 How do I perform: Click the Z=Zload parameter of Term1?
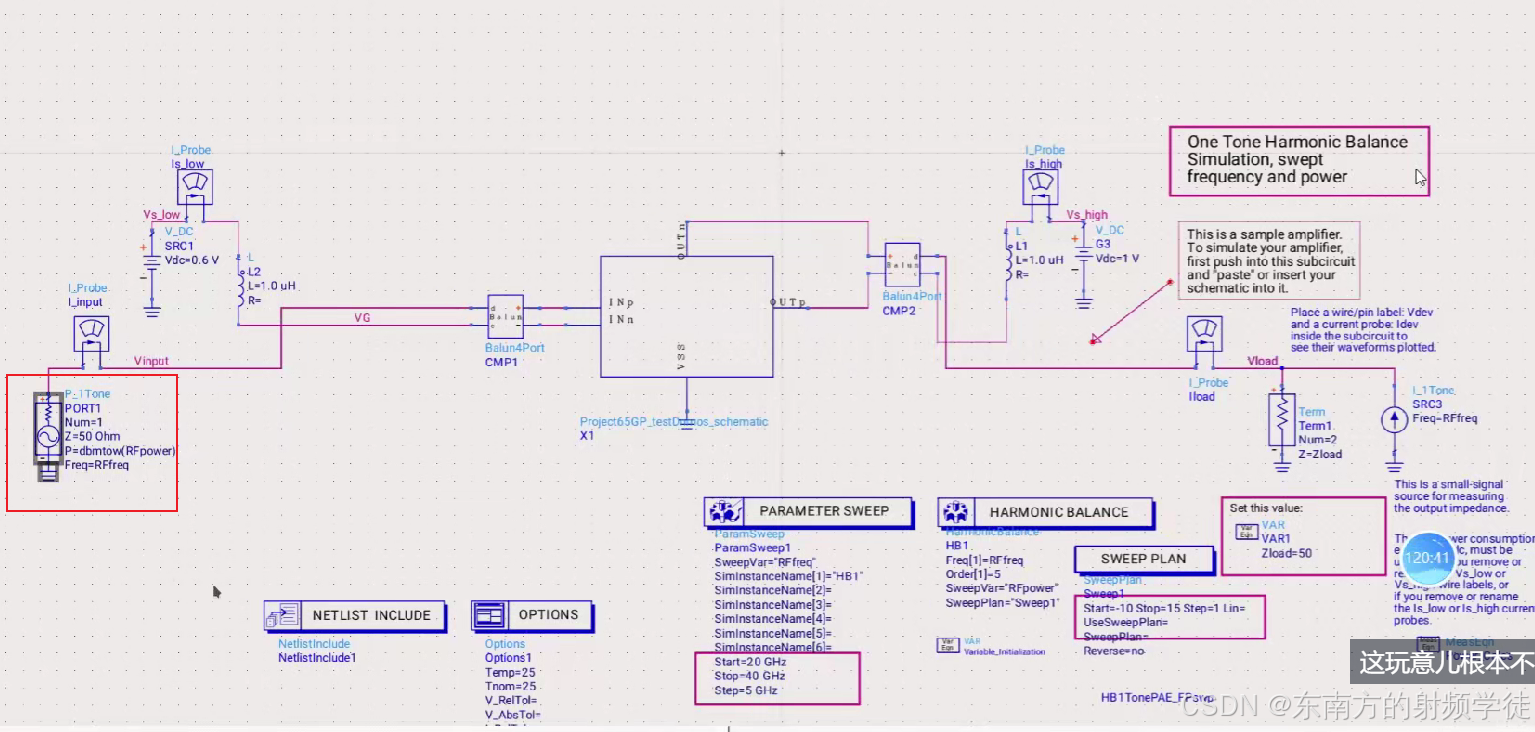tap(1320, 454)
